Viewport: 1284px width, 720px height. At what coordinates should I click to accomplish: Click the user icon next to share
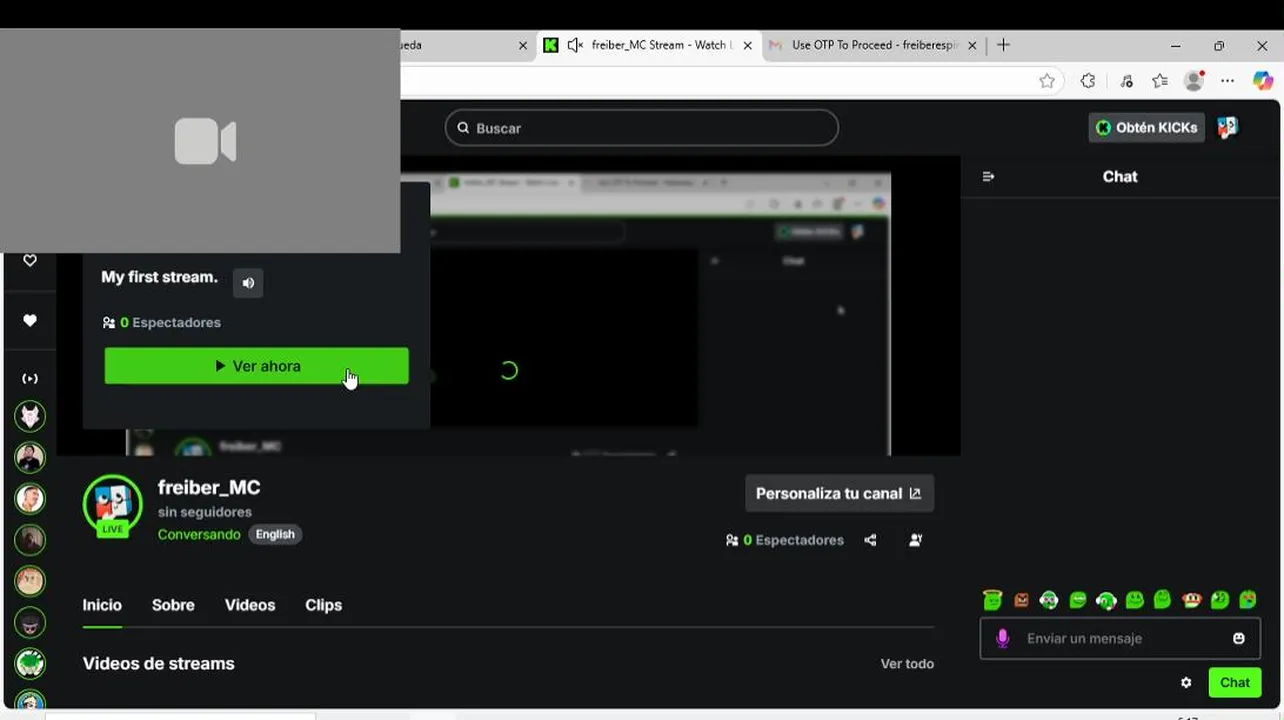915,540
